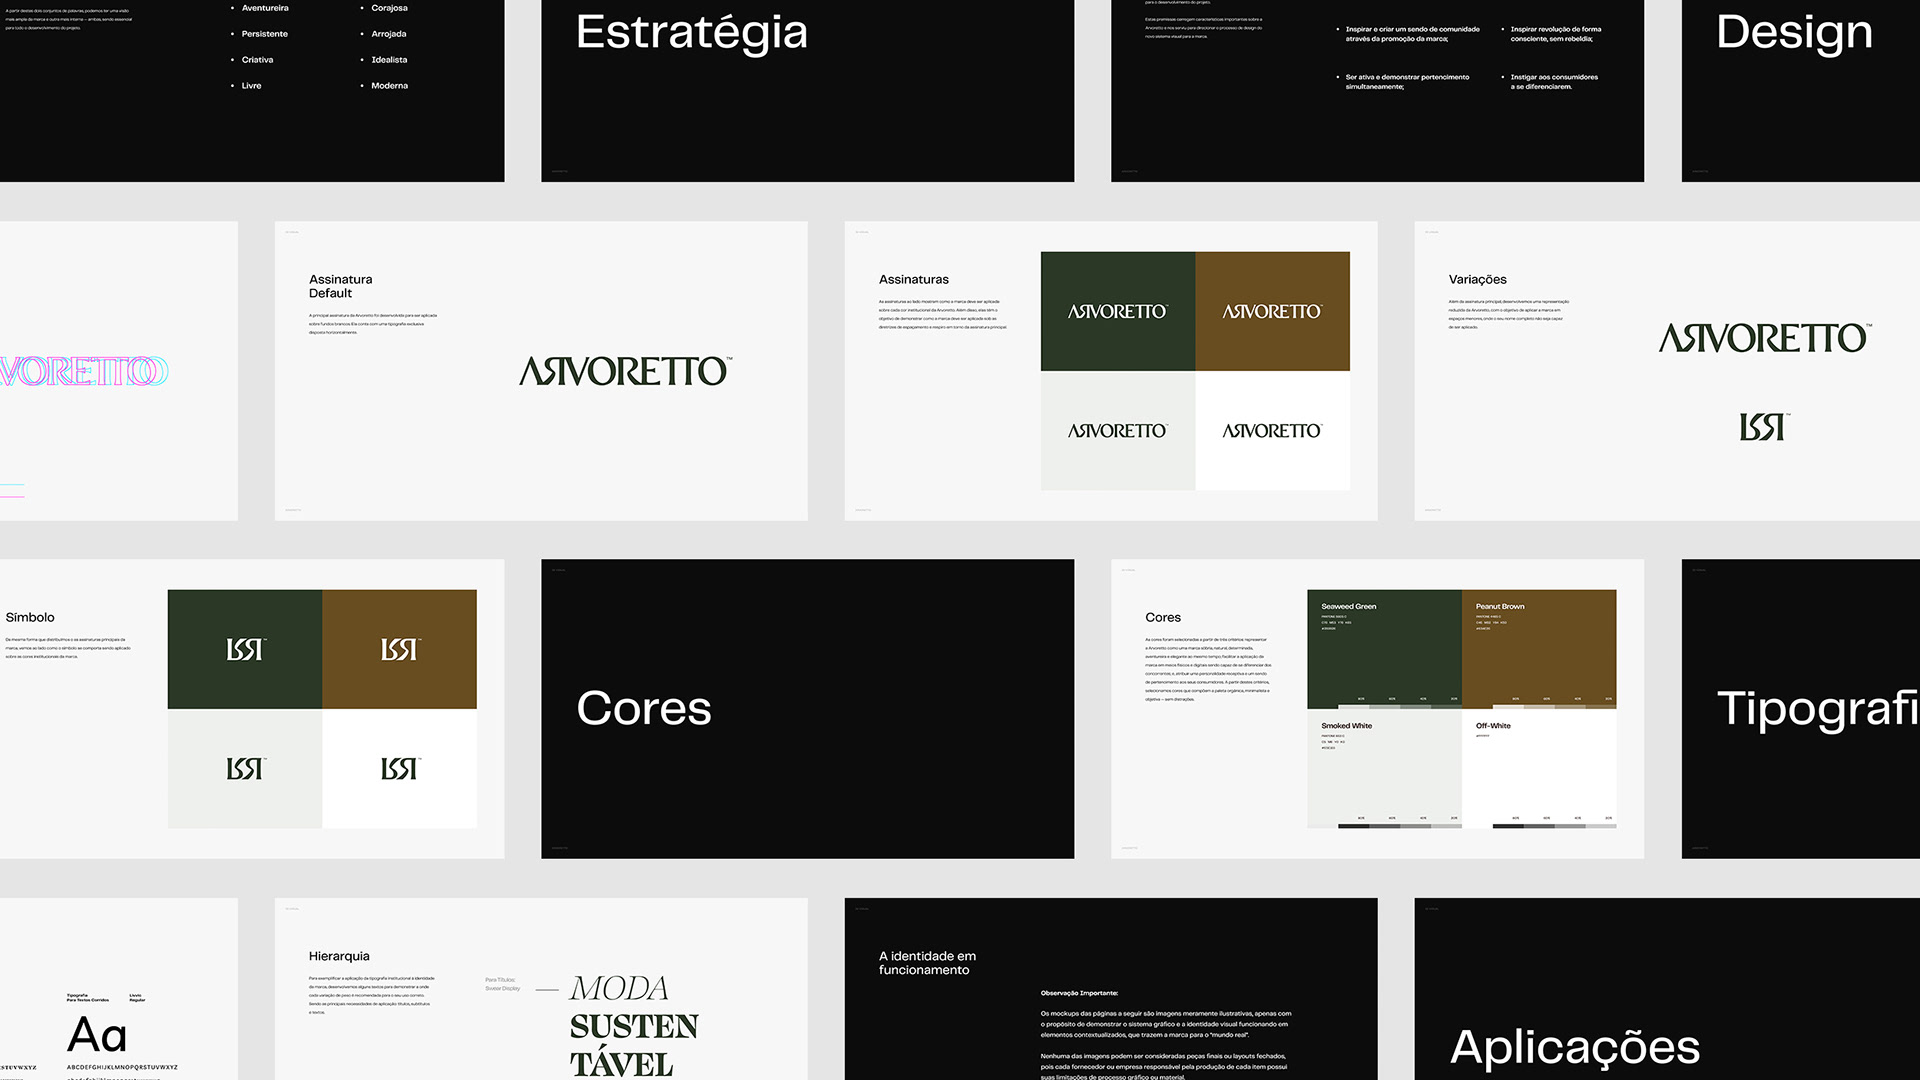The height and width of the screenshot is (1080, 1920).
Task: Click 'Inspirar e criar um senso de comunidade' bullet
Action: (x=1412, y=34)
